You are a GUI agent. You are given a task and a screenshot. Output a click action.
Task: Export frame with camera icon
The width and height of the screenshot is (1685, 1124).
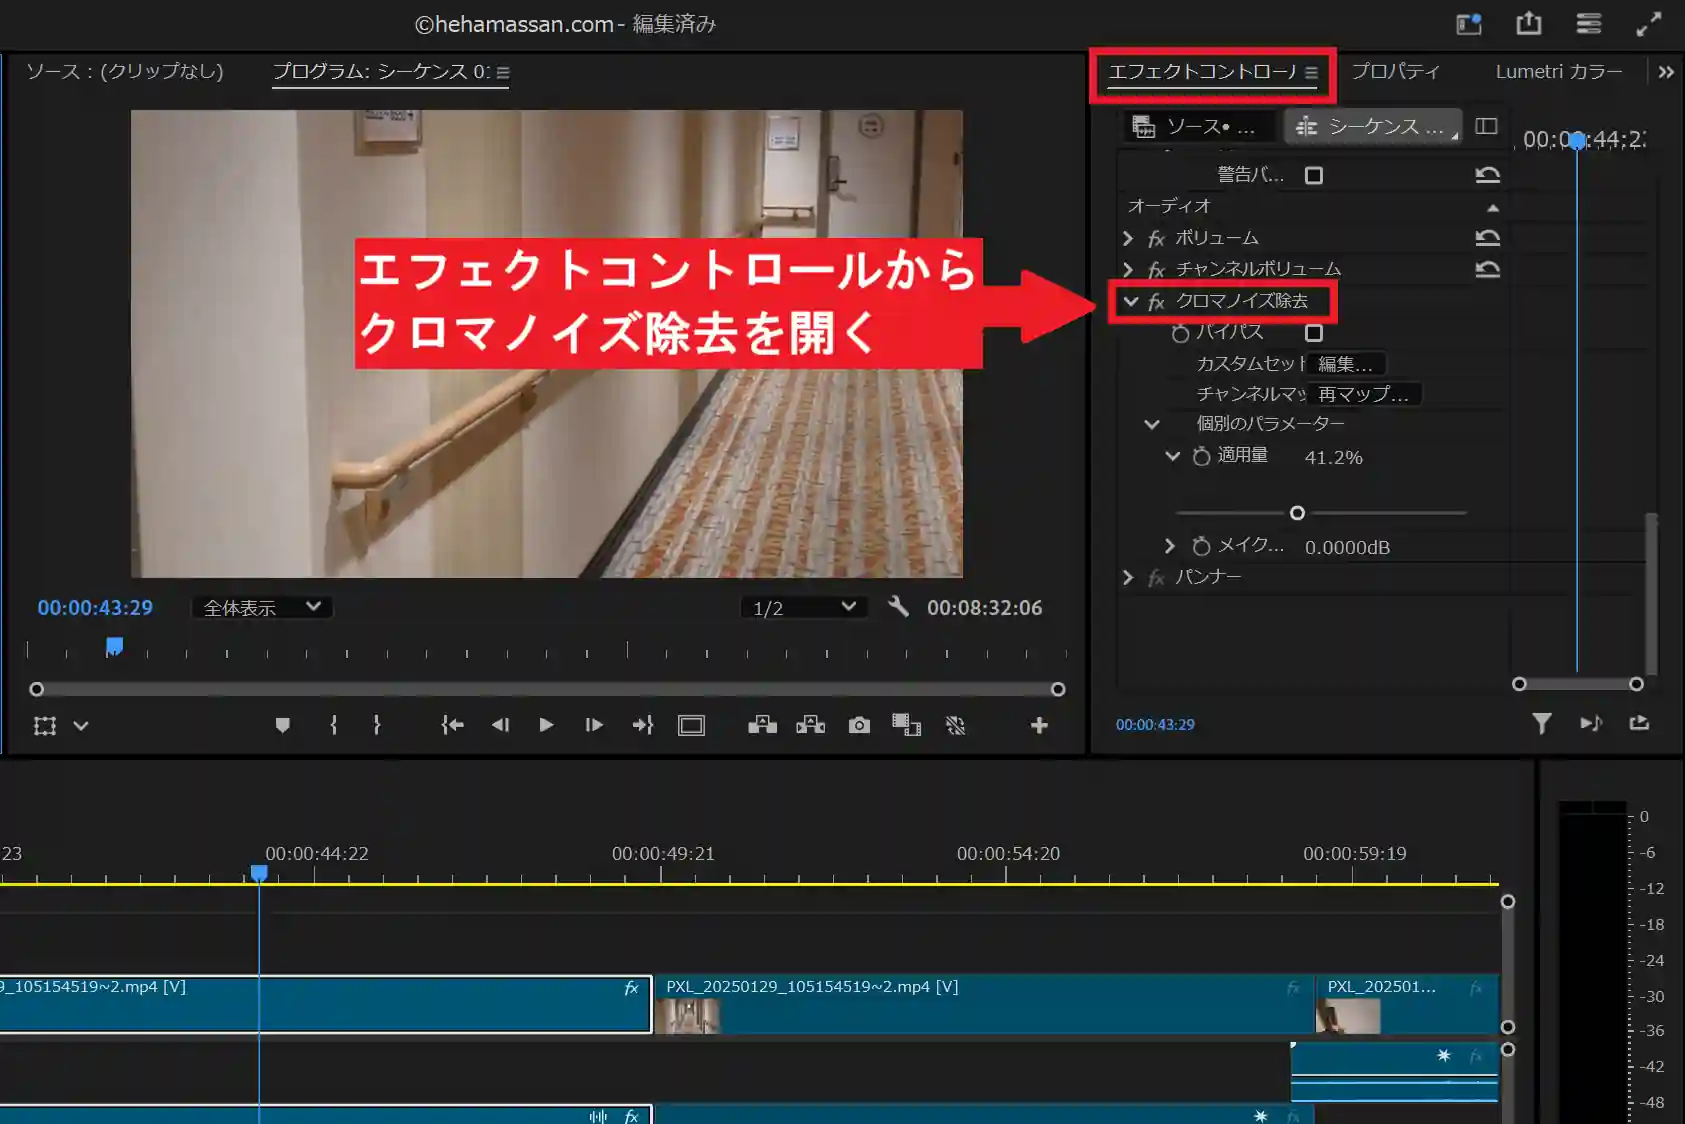pyautogui.click(x=859, y=725)
